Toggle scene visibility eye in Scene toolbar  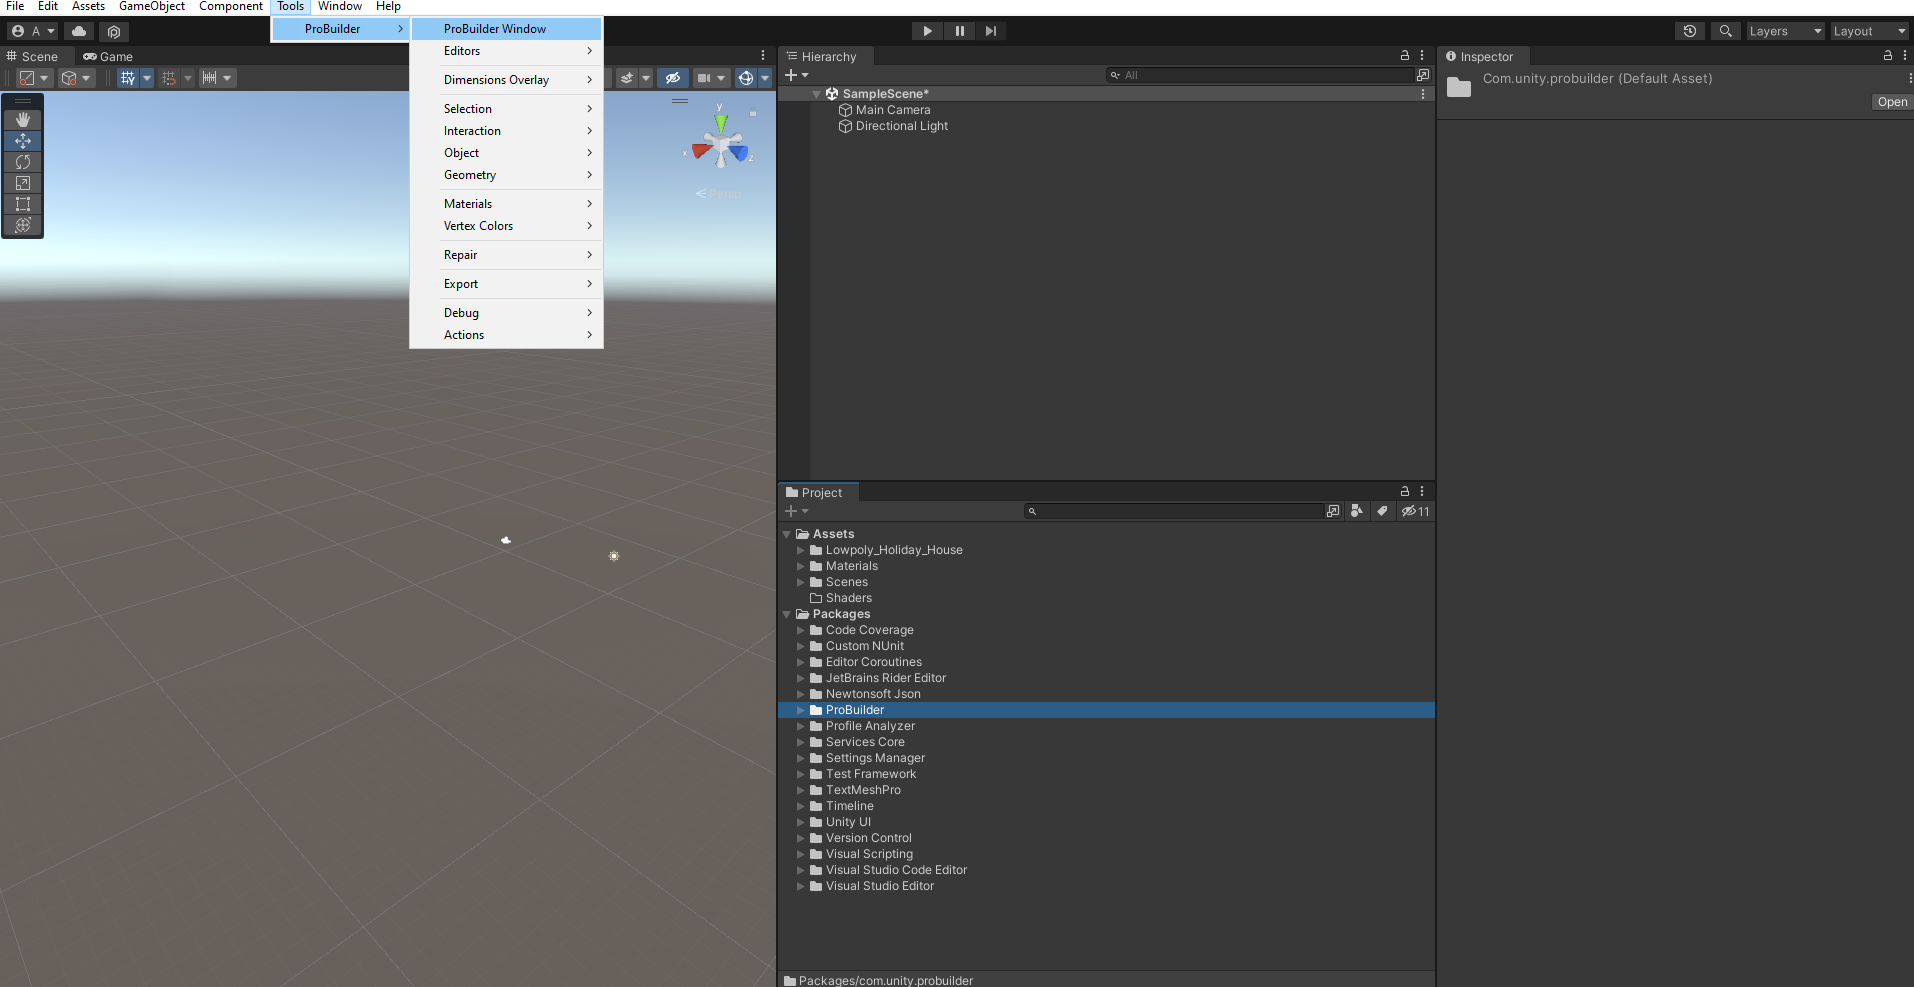[673, 78]
